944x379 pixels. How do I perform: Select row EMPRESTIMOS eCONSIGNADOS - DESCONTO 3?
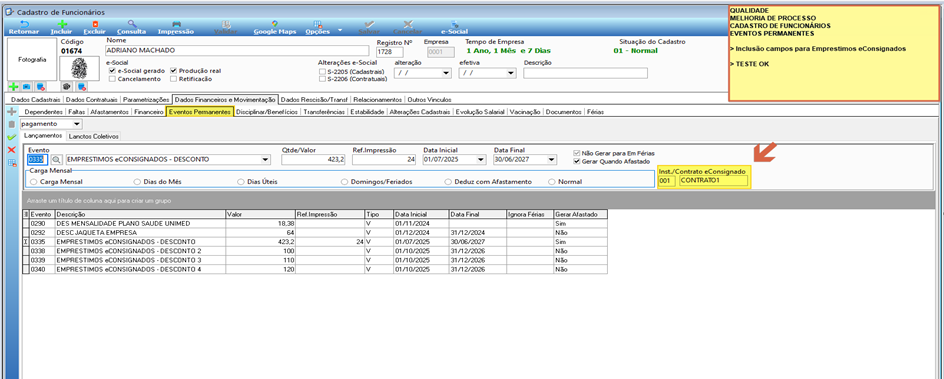pos(315,260)
